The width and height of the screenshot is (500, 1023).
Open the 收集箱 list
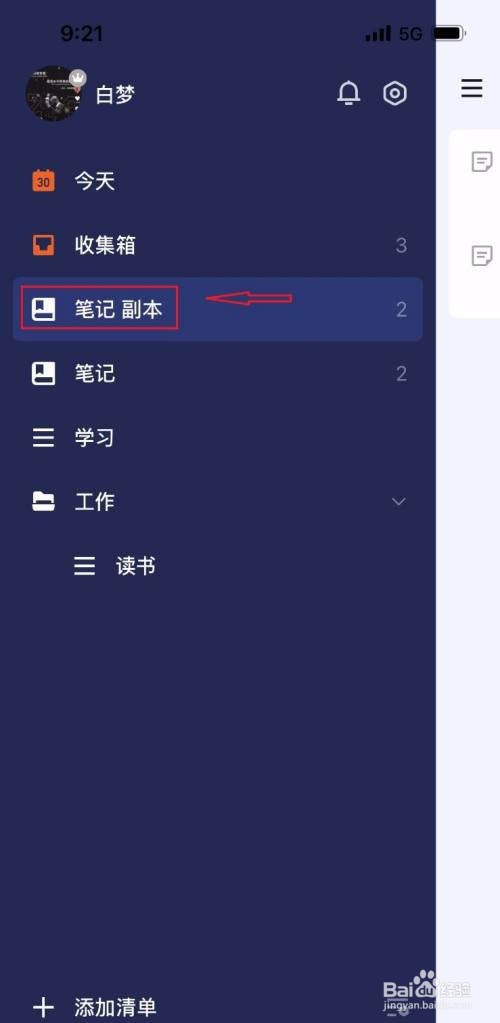[218, 245]
